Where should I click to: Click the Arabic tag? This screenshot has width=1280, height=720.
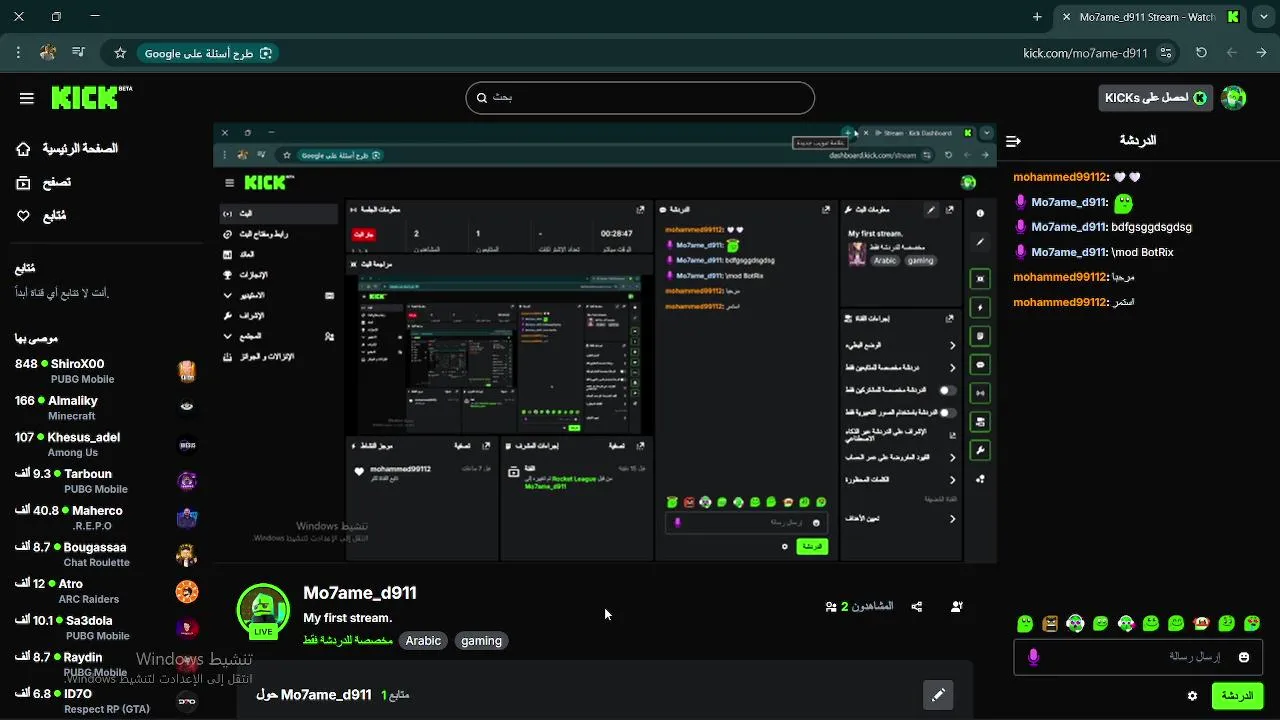coord(423,641)
